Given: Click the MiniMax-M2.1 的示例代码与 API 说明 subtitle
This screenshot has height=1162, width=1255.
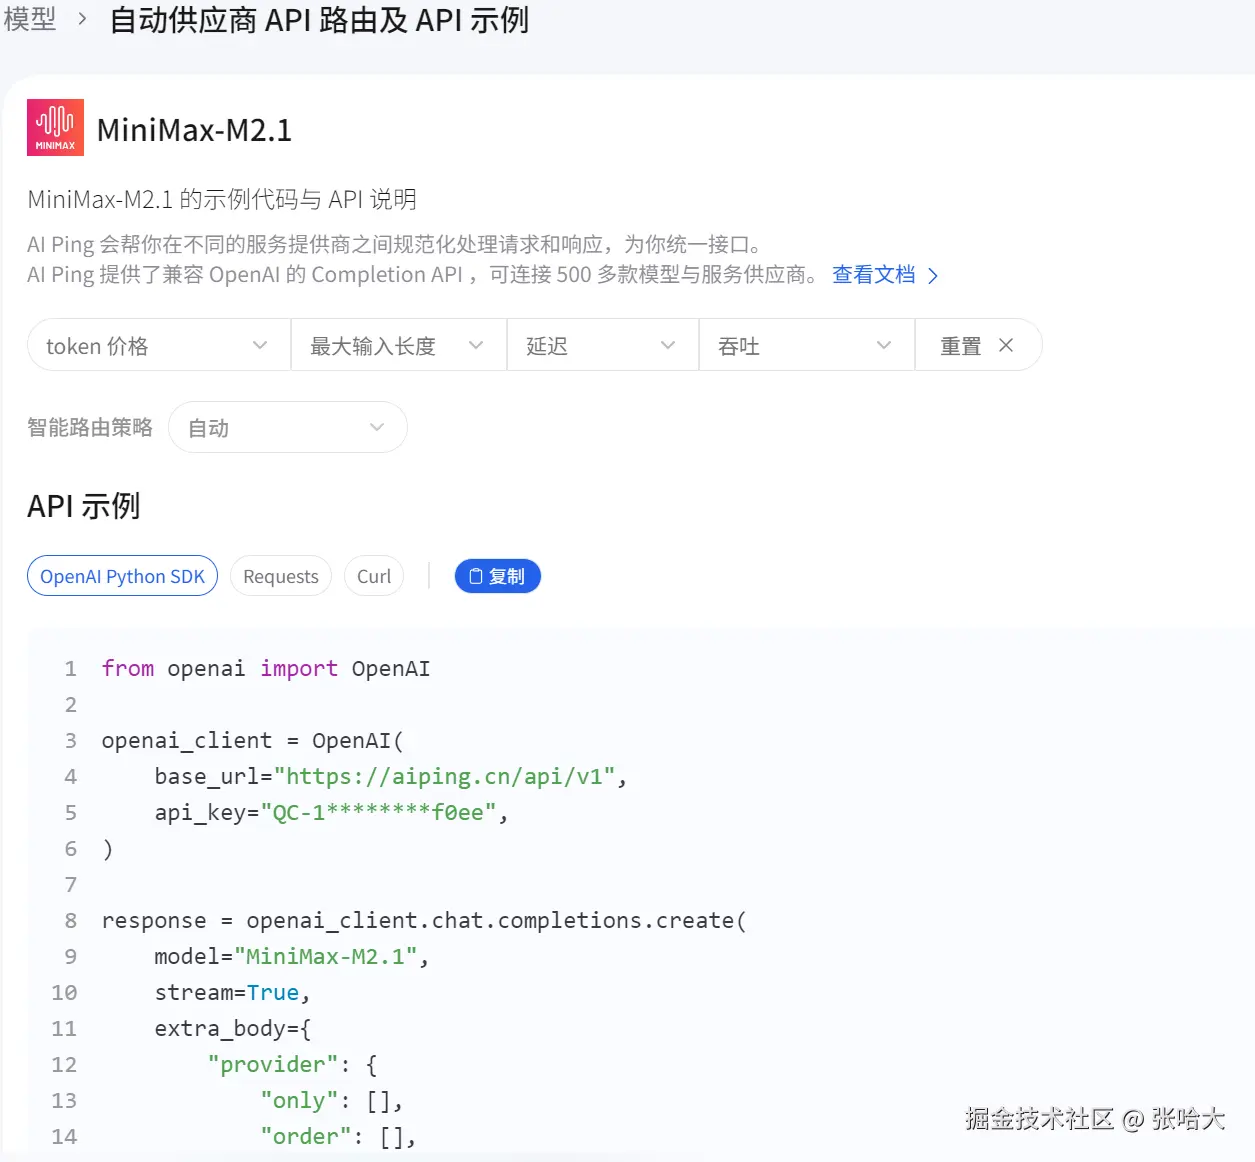Looking at the screenshot, I should click(222, 199).
